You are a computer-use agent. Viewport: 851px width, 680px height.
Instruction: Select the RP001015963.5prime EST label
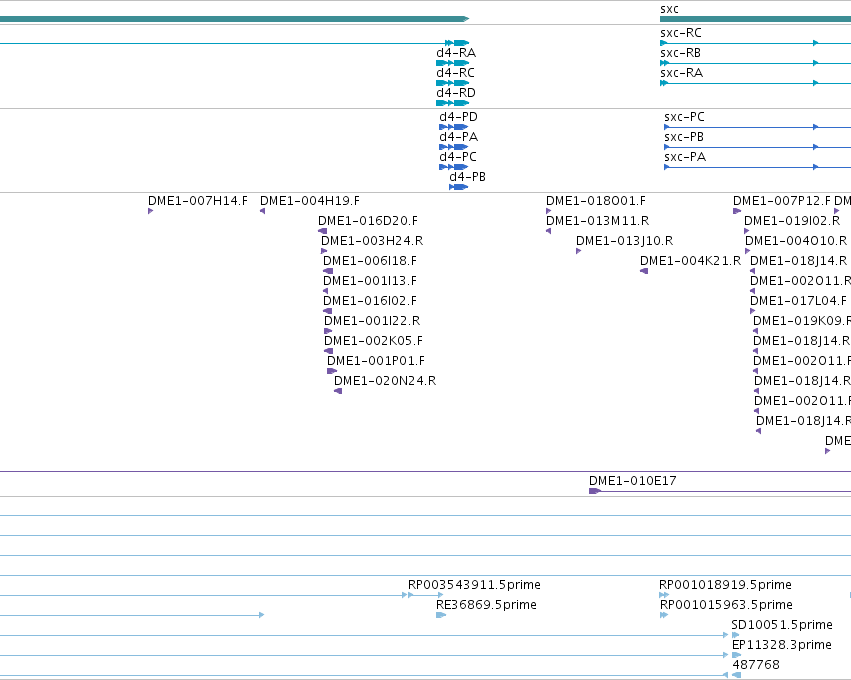726,606
